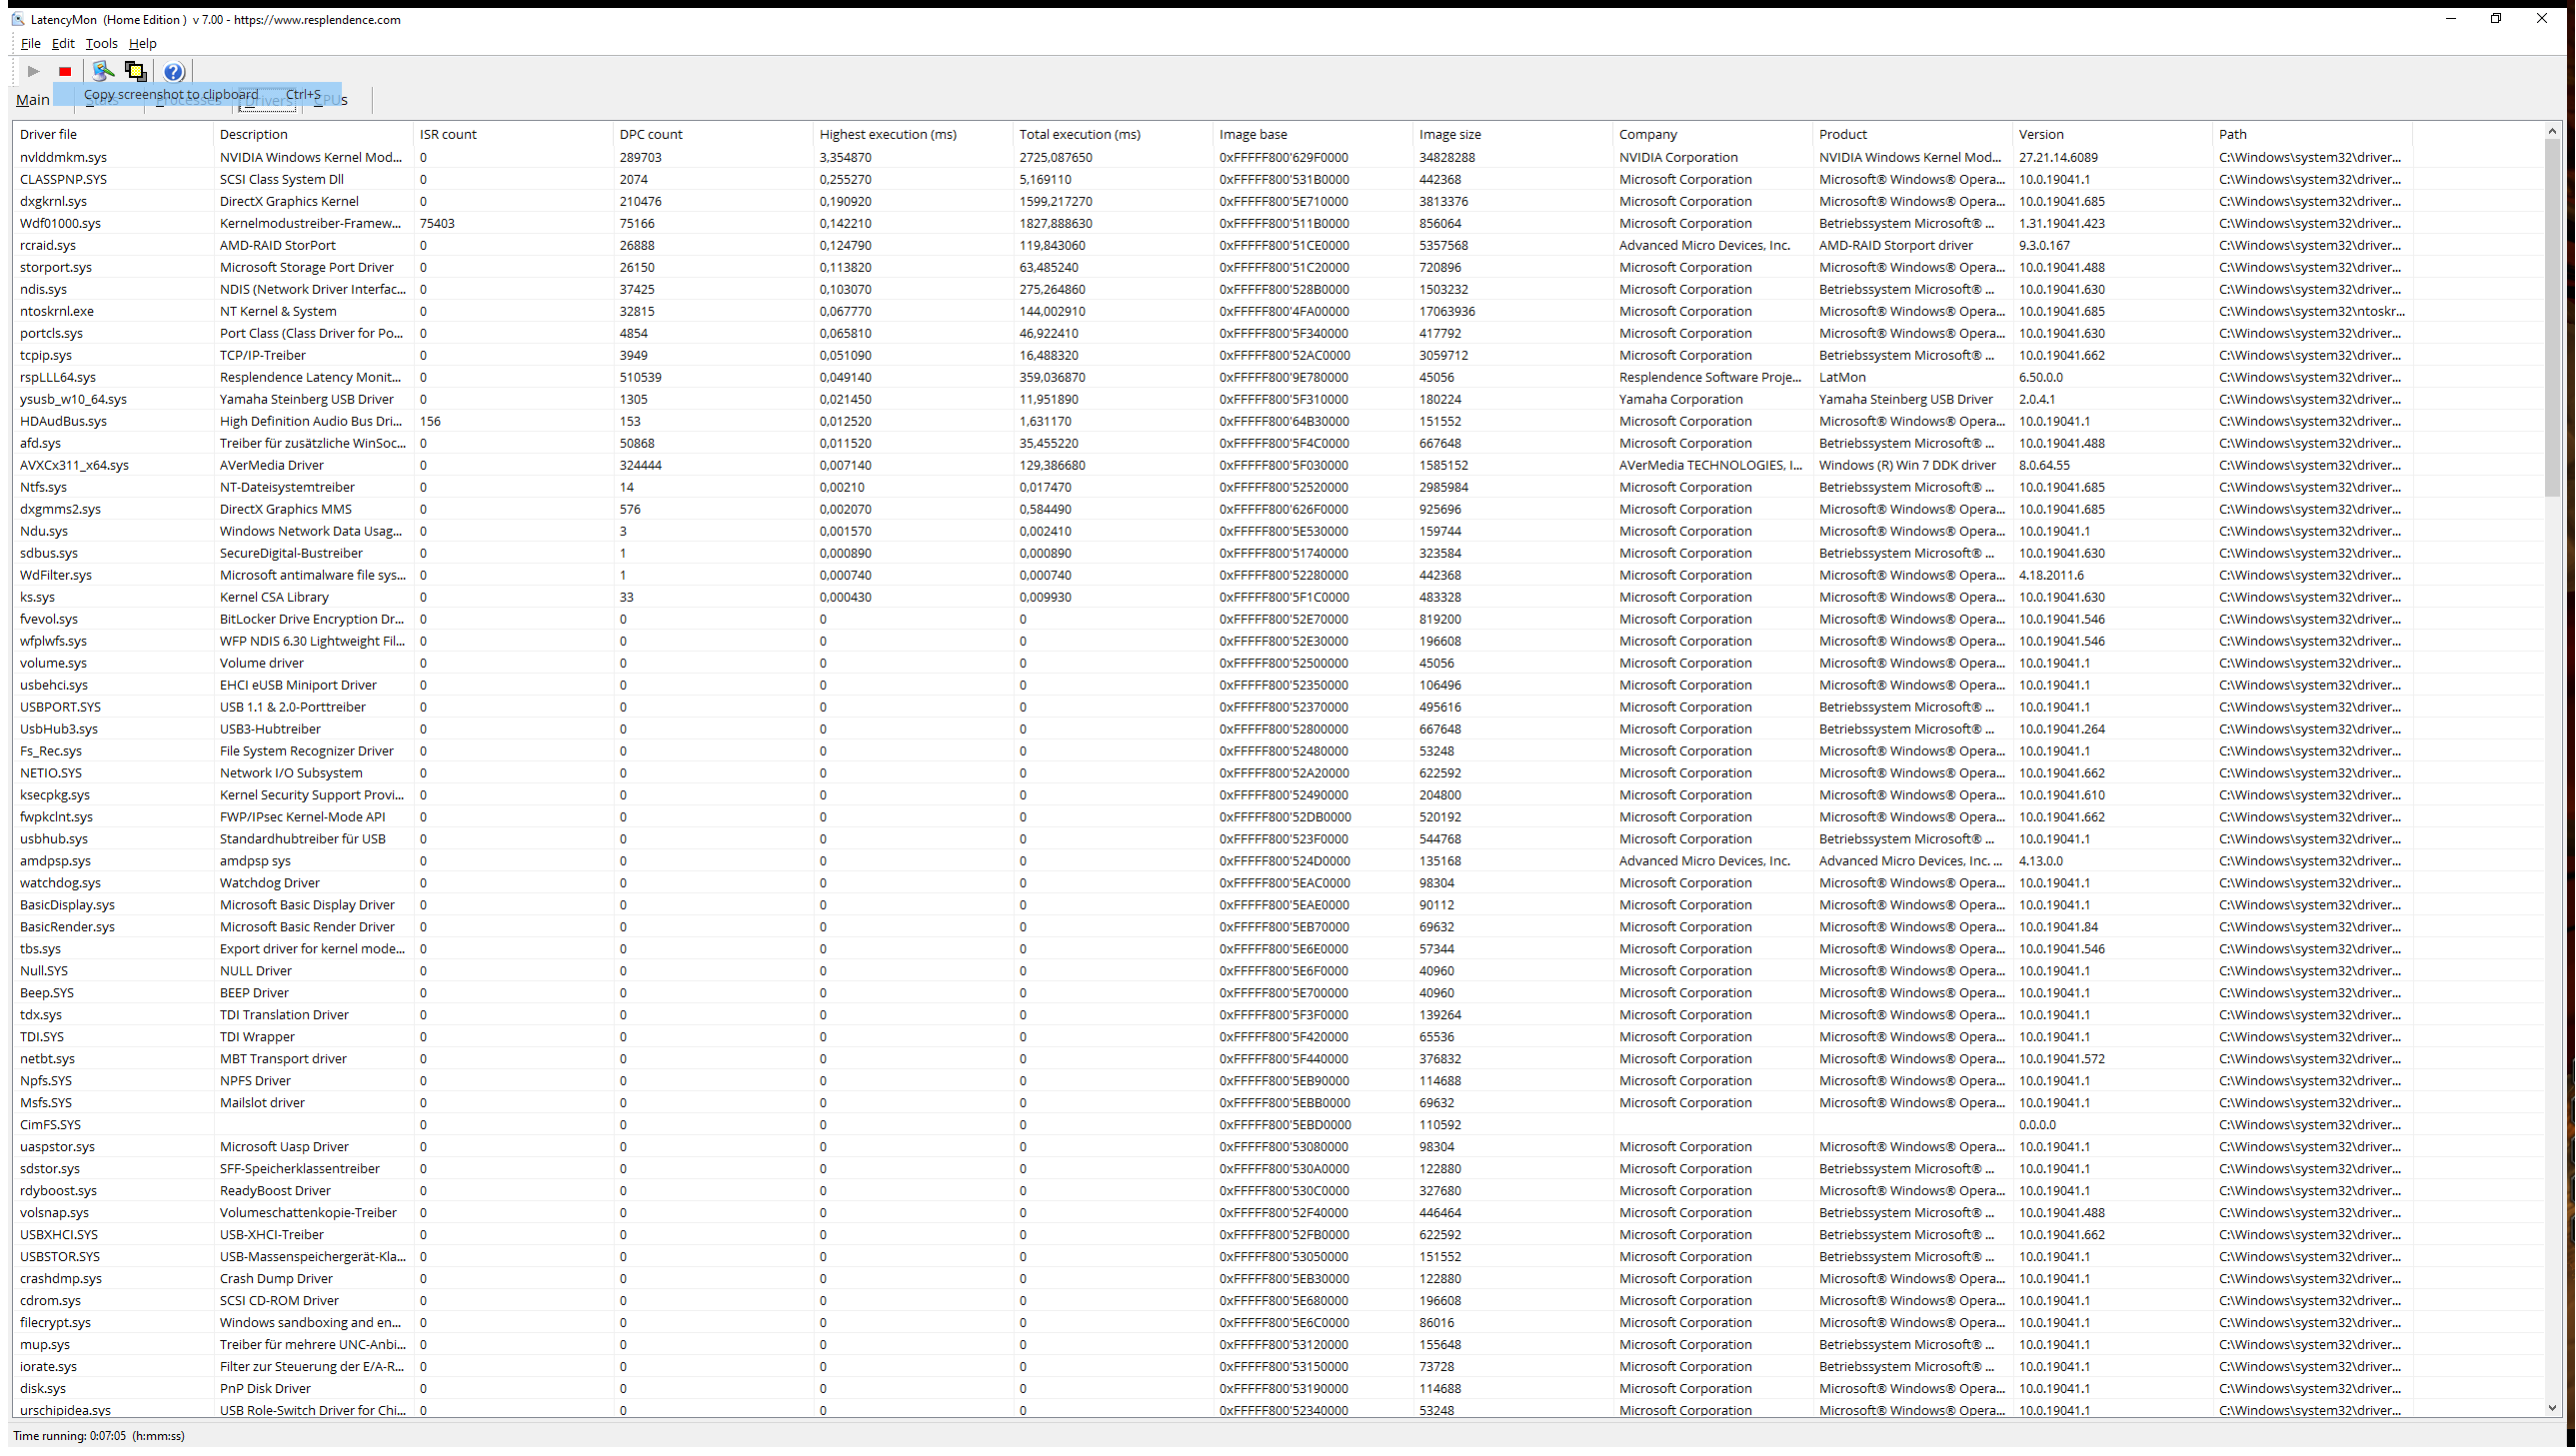This screenshot has width=2576, height=1456.
Task: Click the scrollbar down arrow at bottom right
Action: tap(2552, 1407)
